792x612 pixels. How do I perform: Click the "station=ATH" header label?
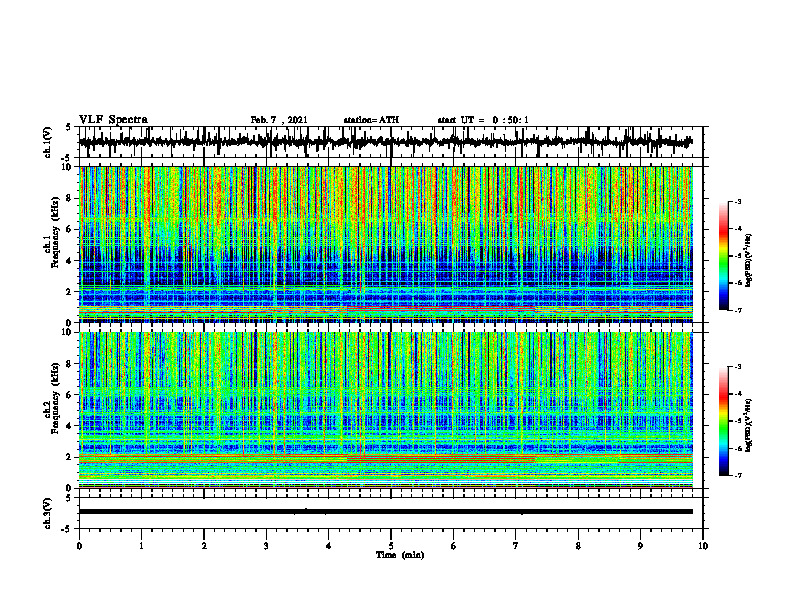(371, 120)
